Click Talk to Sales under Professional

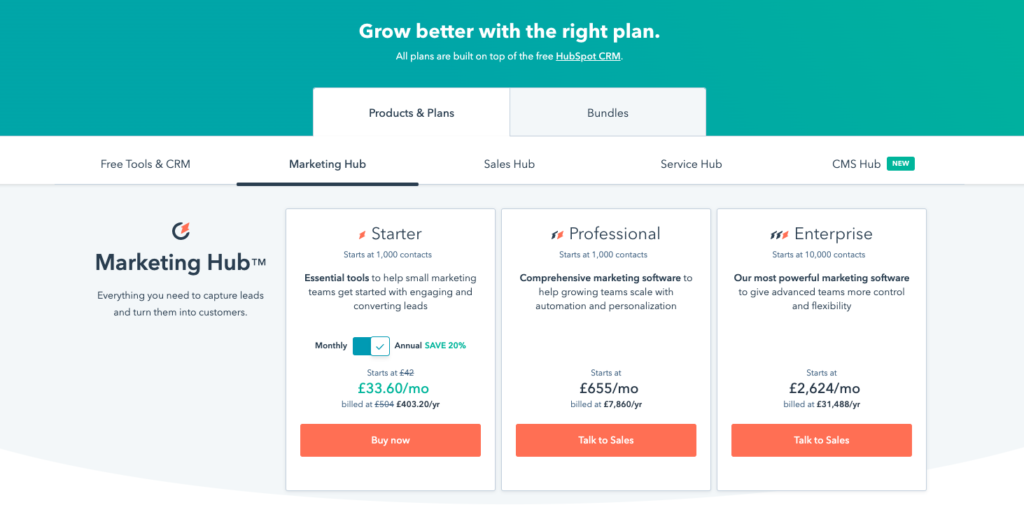pos(606,440)
